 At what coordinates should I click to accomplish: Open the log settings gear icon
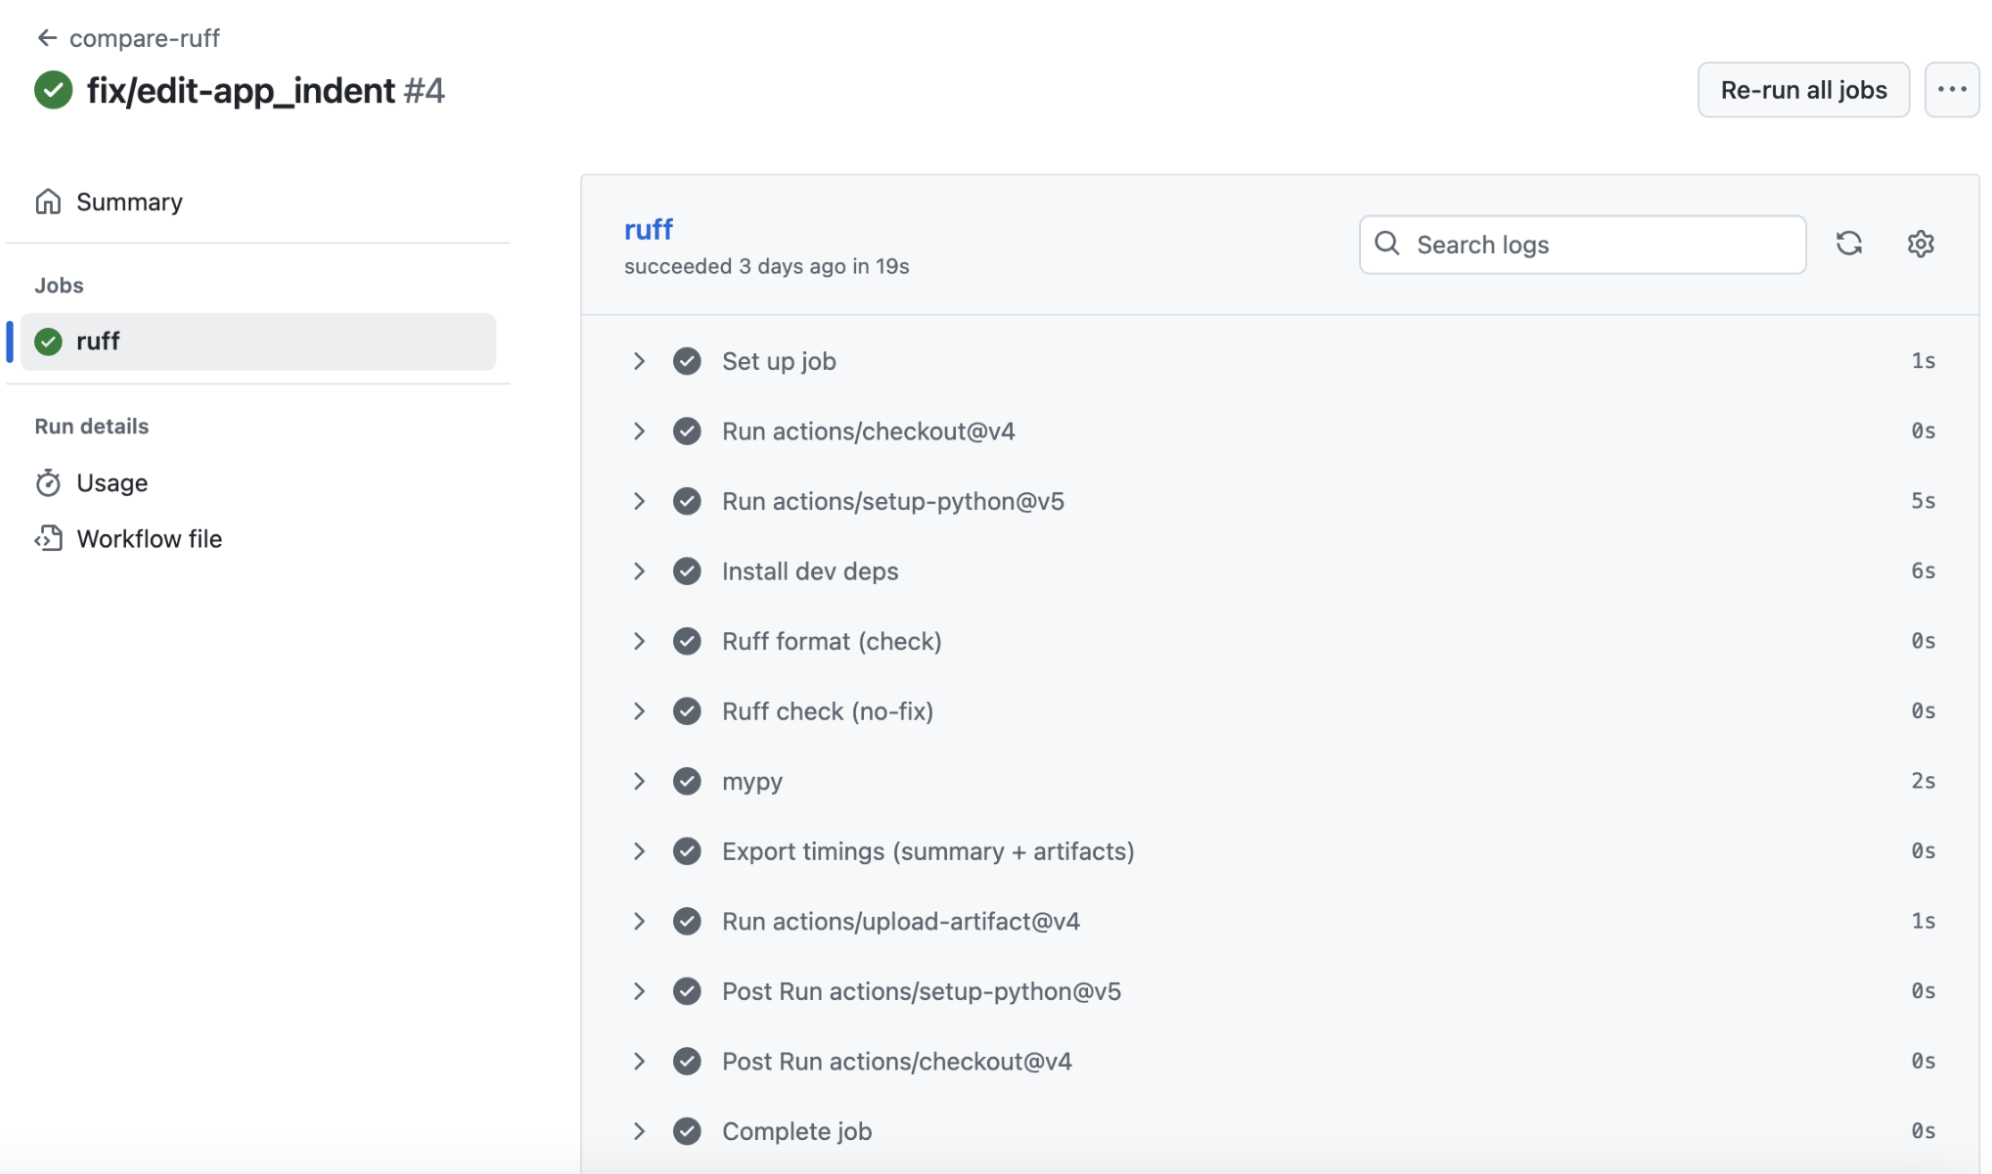1920,244
